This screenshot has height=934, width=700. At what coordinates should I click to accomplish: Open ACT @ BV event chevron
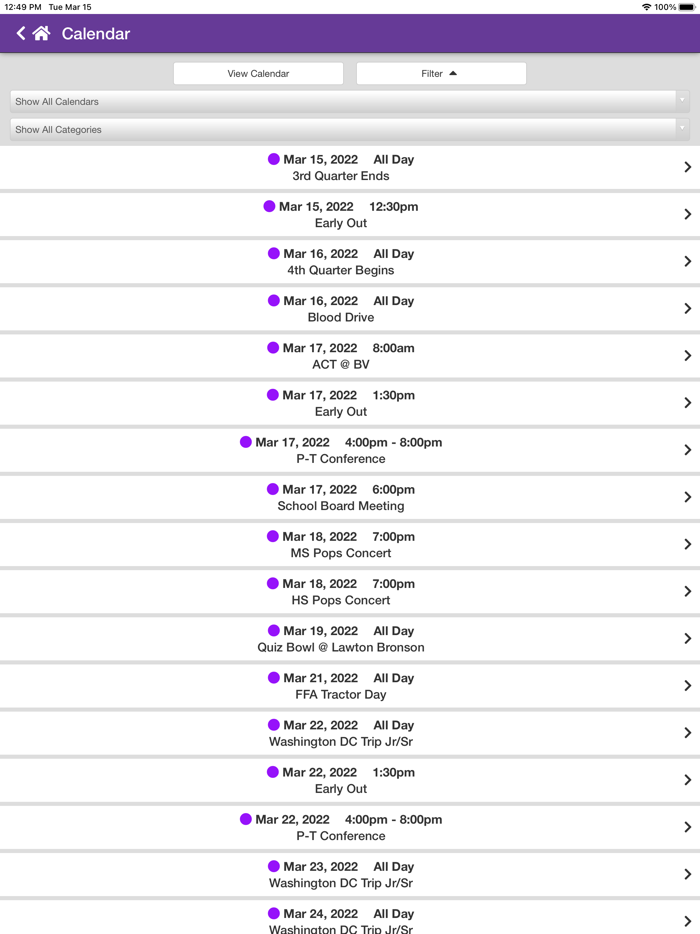coord(687,356)
